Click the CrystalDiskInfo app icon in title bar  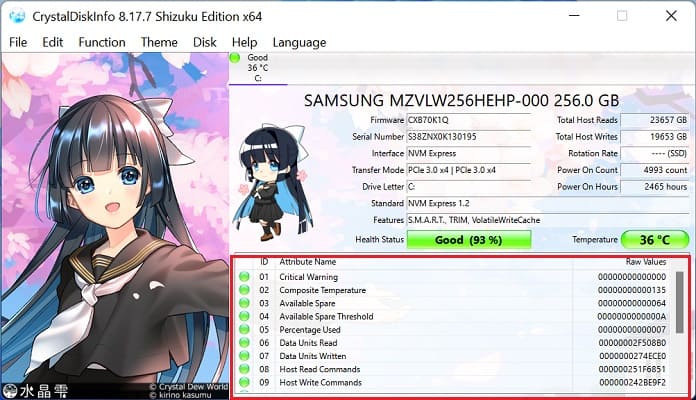17,16
